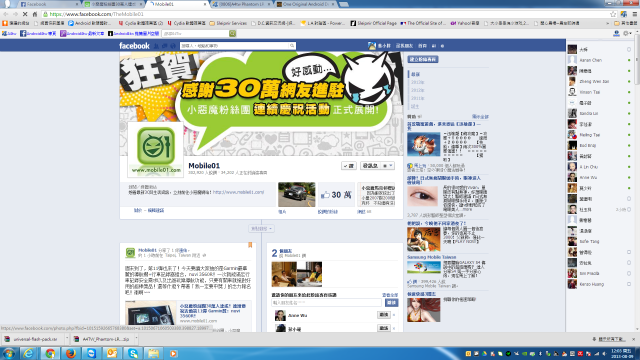Open the page gear settings dropdown
The width and height of the screenshot is (640, 360).
coord(388,166)
